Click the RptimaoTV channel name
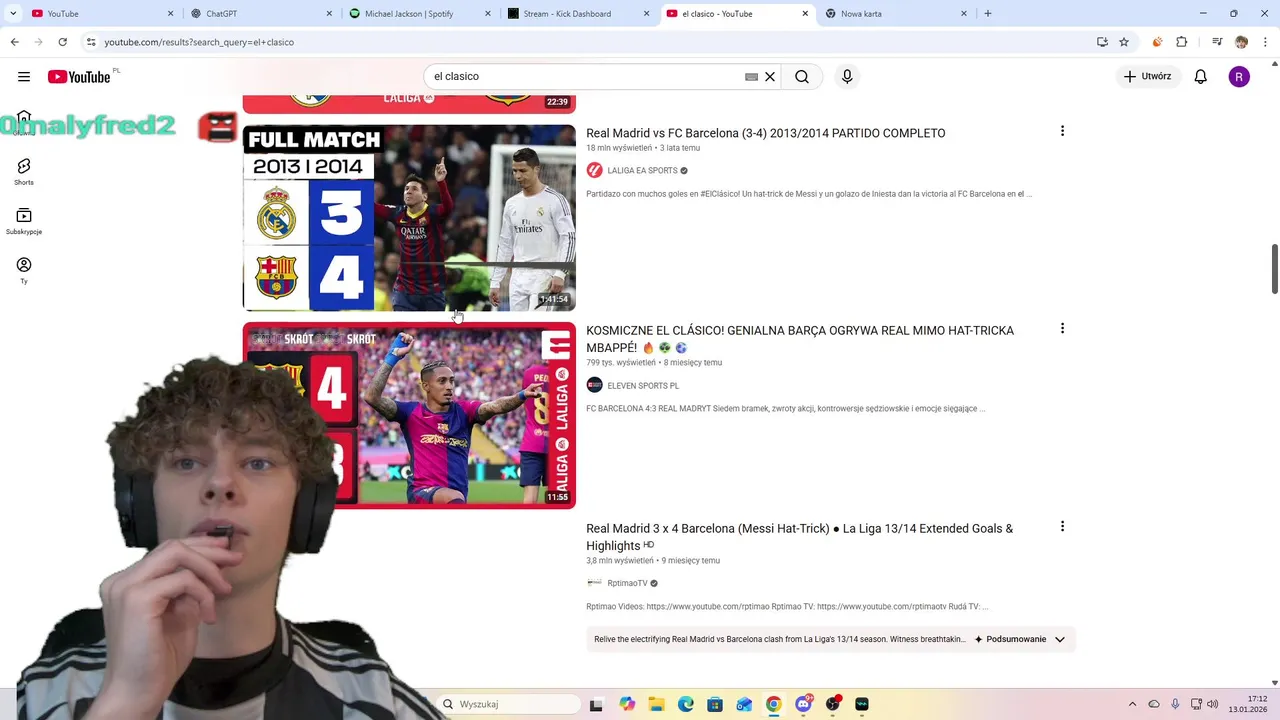1280x720 pixels. pyautogui.click(x=627, y=583)
